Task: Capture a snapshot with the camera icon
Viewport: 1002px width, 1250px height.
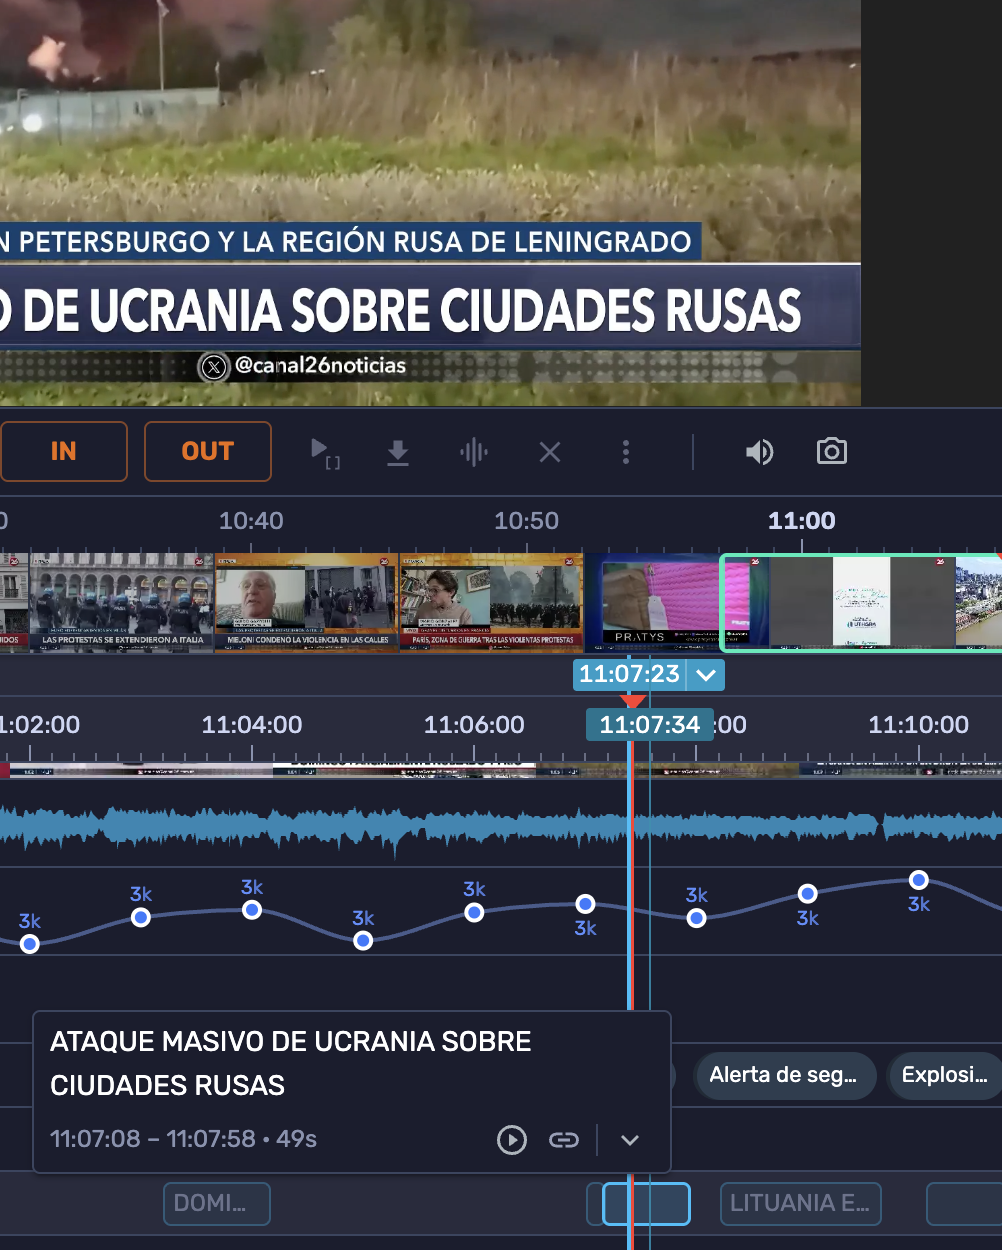Action: (832, 451)
